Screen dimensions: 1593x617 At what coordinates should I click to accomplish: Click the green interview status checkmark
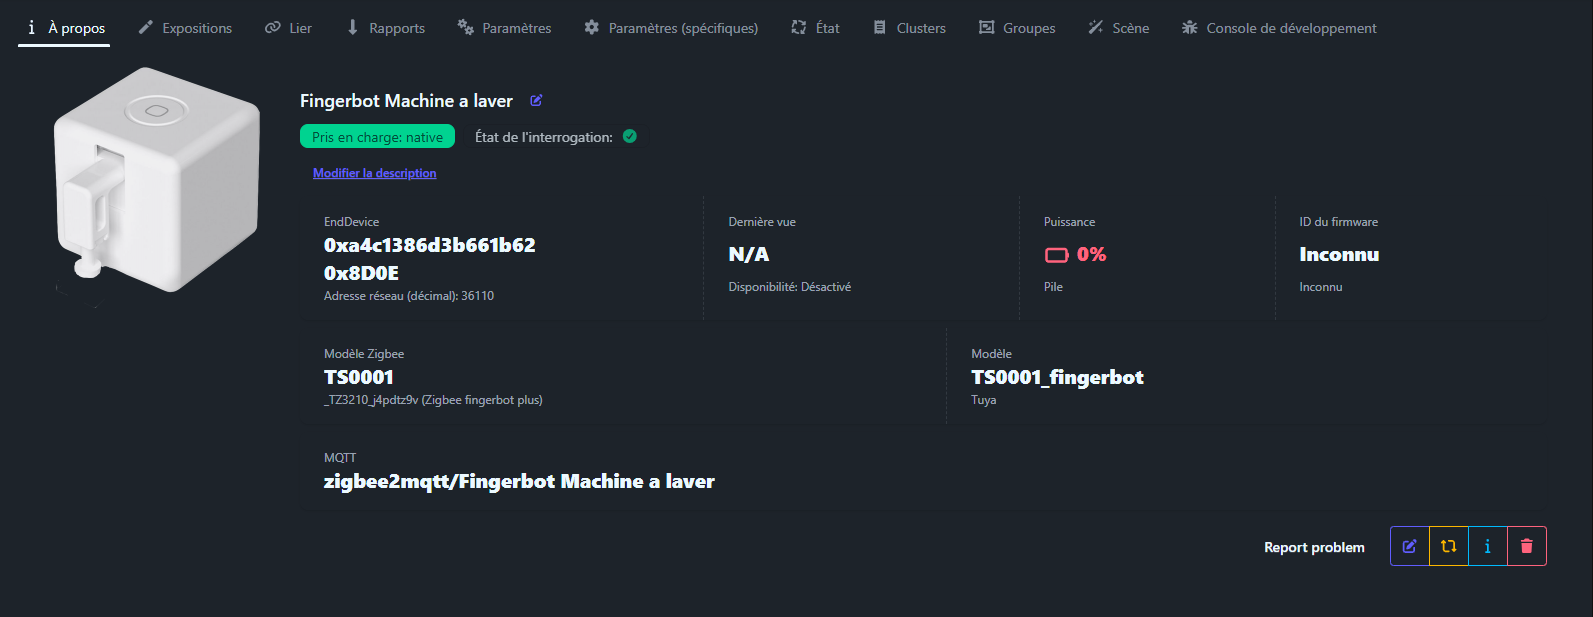630,137
